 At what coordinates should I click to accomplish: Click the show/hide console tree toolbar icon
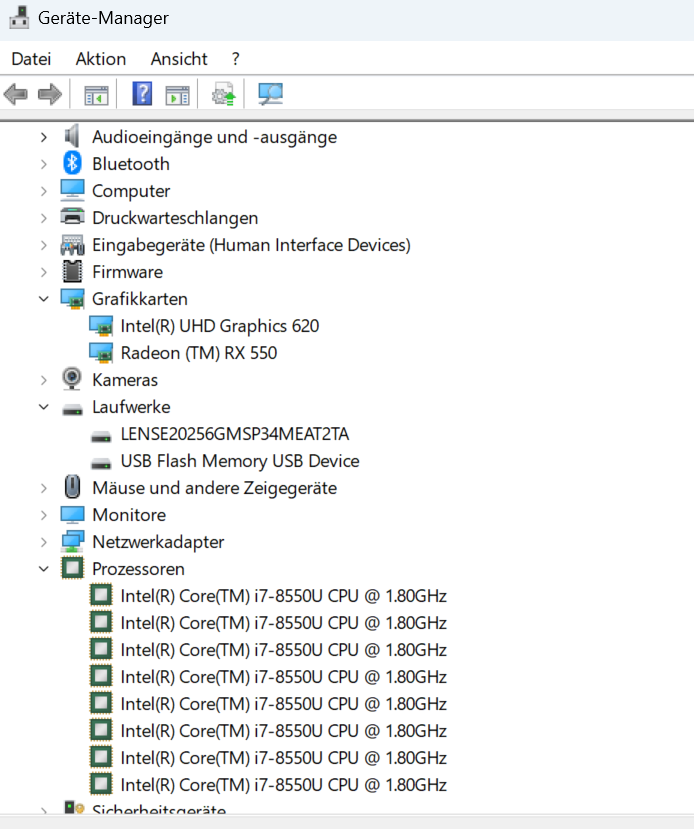coord(96,95)
